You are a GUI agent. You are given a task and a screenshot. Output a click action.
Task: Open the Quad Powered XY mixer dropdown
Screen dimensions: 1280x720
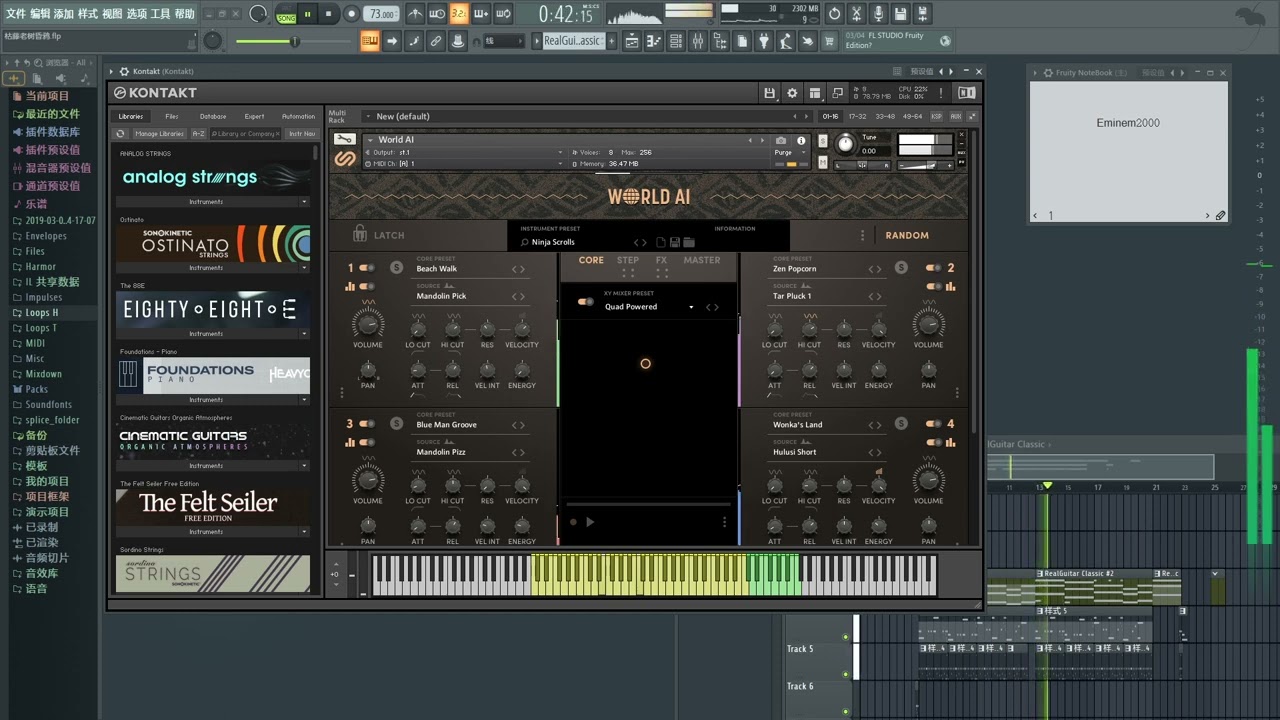coord(649,307)
